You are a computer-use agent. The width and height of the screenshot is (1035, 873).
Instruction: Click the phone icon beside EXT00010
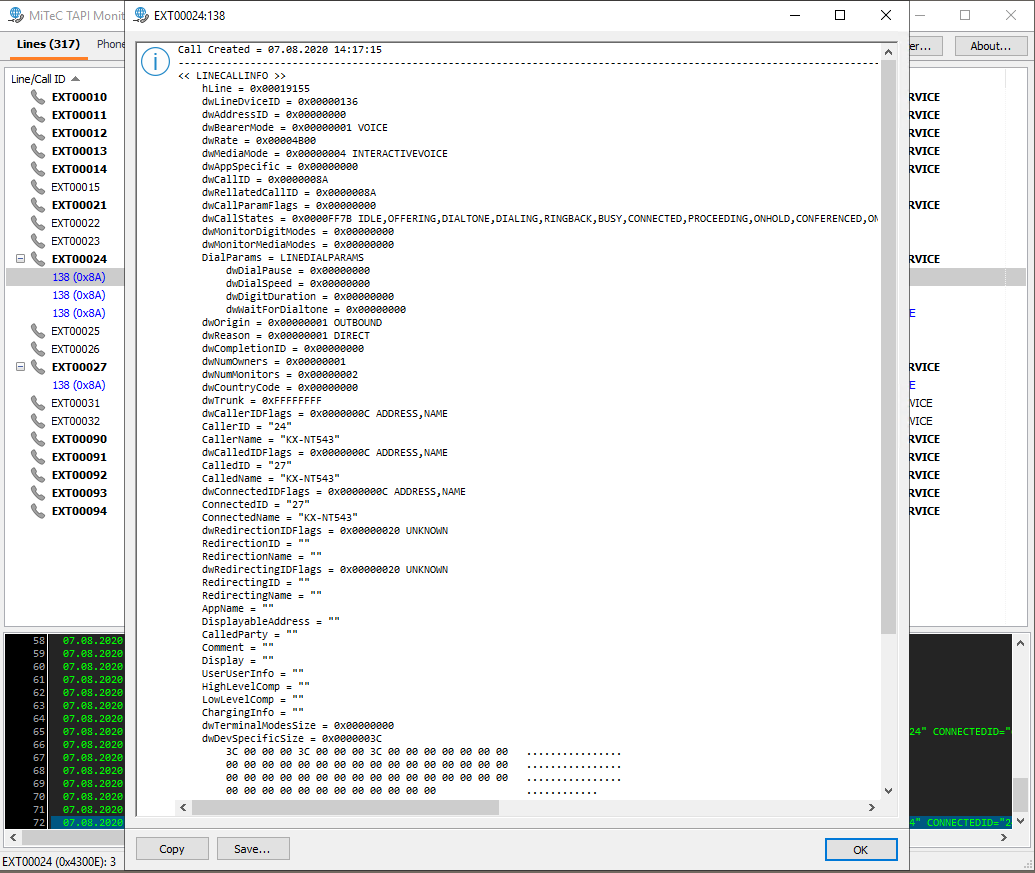pyautogui.click(x=38, y=97)
